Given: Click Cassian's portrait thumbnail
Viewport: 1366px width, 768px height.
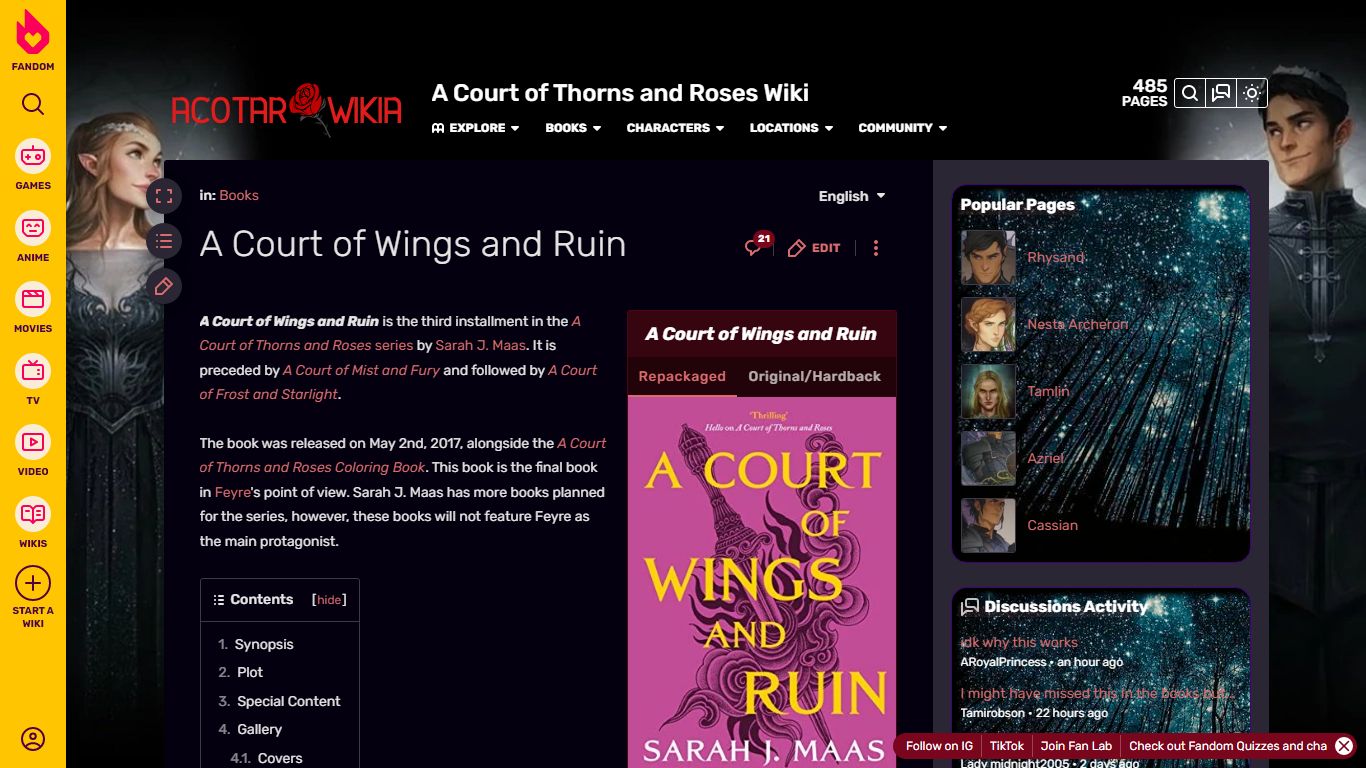Looking at the screenshot, I should (x=988, y=526).
